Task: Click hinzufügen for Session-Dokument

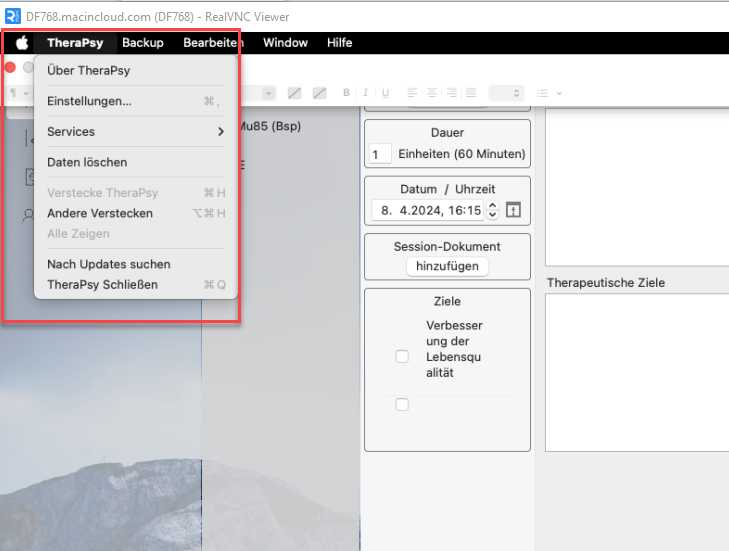Action: (447, 266)
